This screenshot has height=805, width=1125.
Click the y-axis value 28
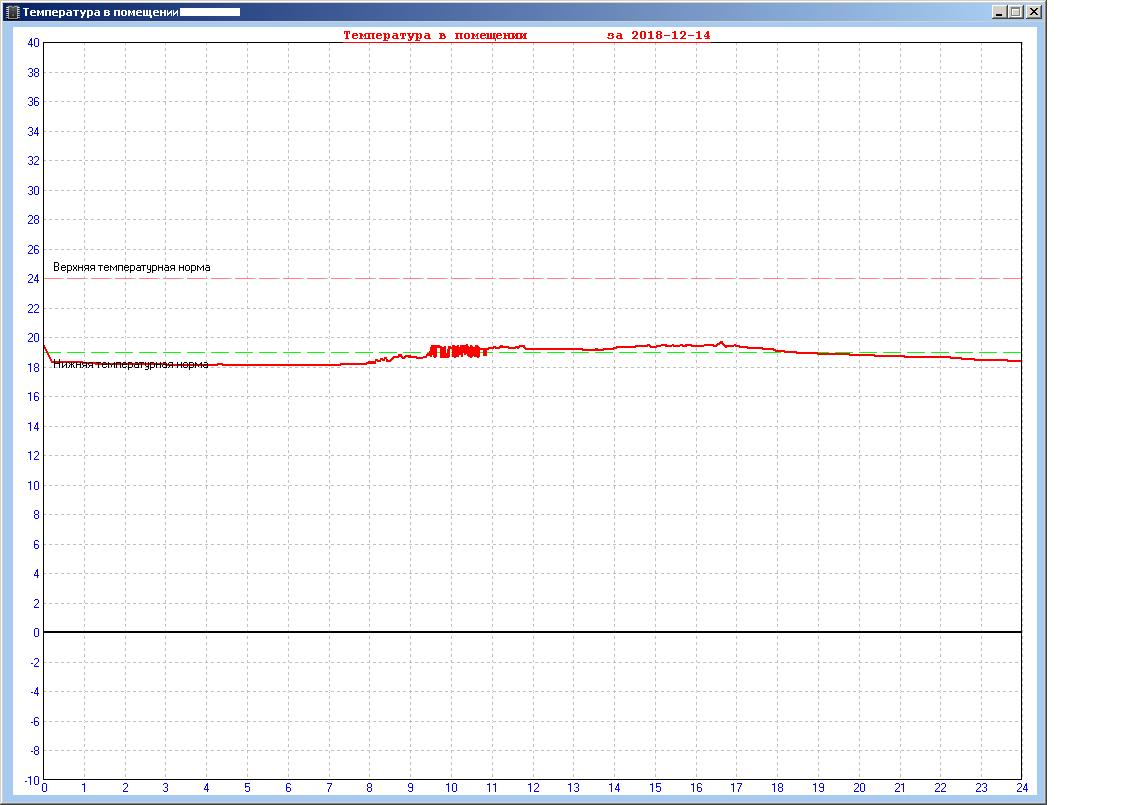(x=34, y=220)
